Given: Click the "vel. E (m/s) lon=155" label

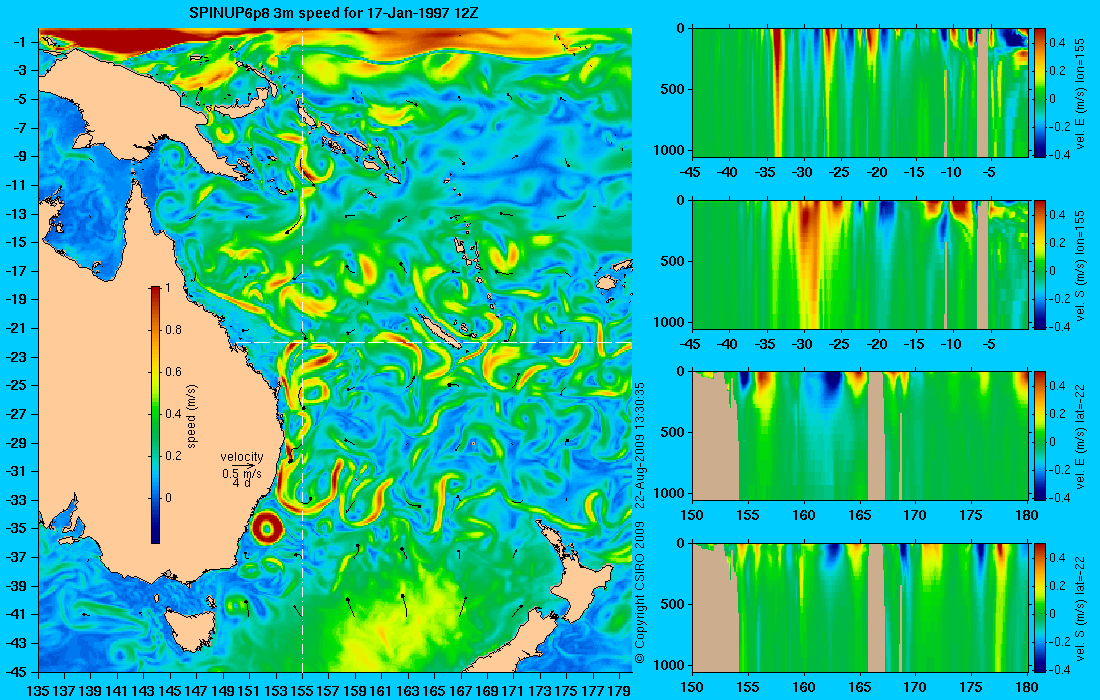Looking at the screenshot, I should coord(1079,93).
